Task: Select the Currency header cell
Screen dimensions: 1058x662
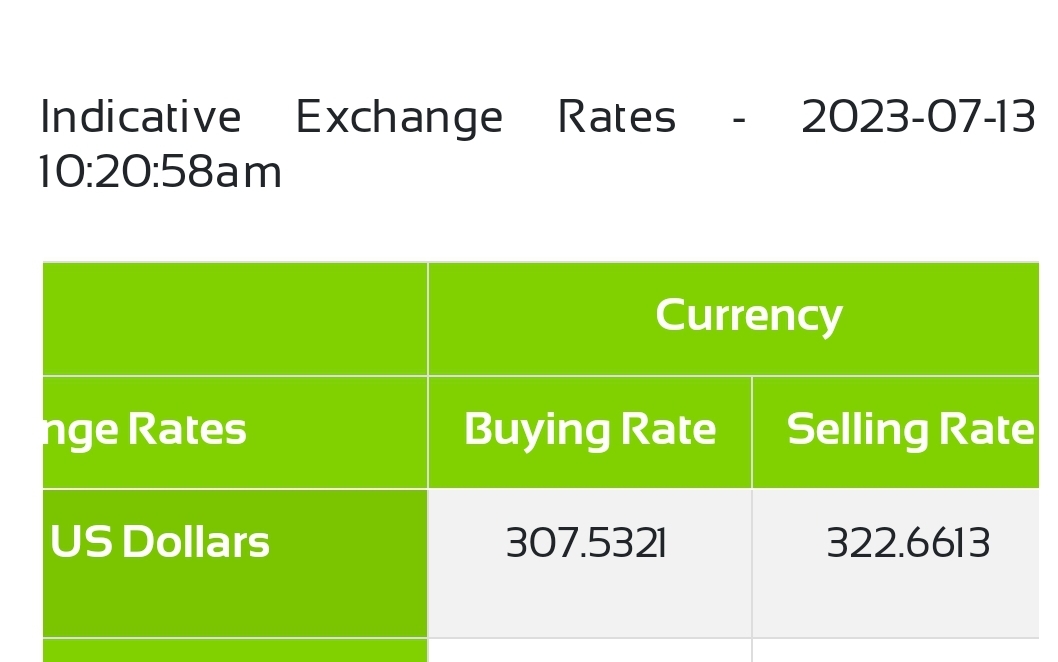Action: click(x=748, y=316)
